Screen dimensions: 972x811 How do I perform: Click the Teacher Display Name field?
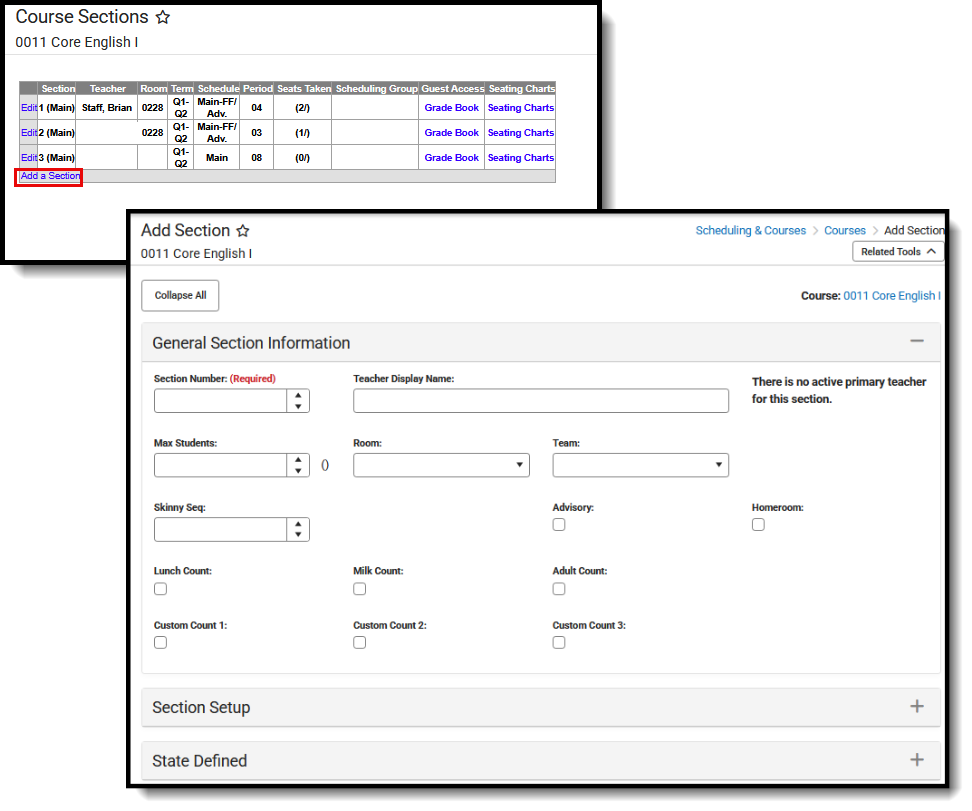coord(540,400)
